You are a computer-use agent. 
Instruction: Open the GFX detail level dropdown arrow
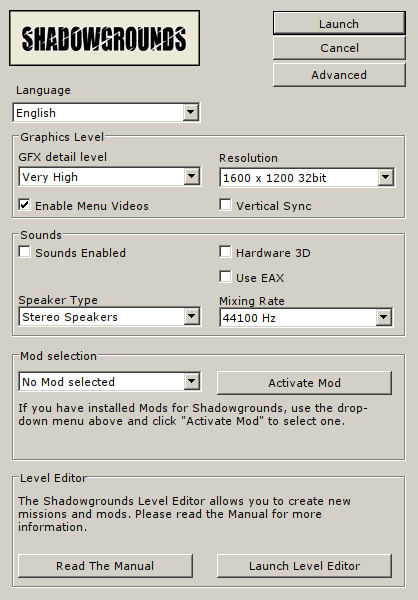(192, 176)
